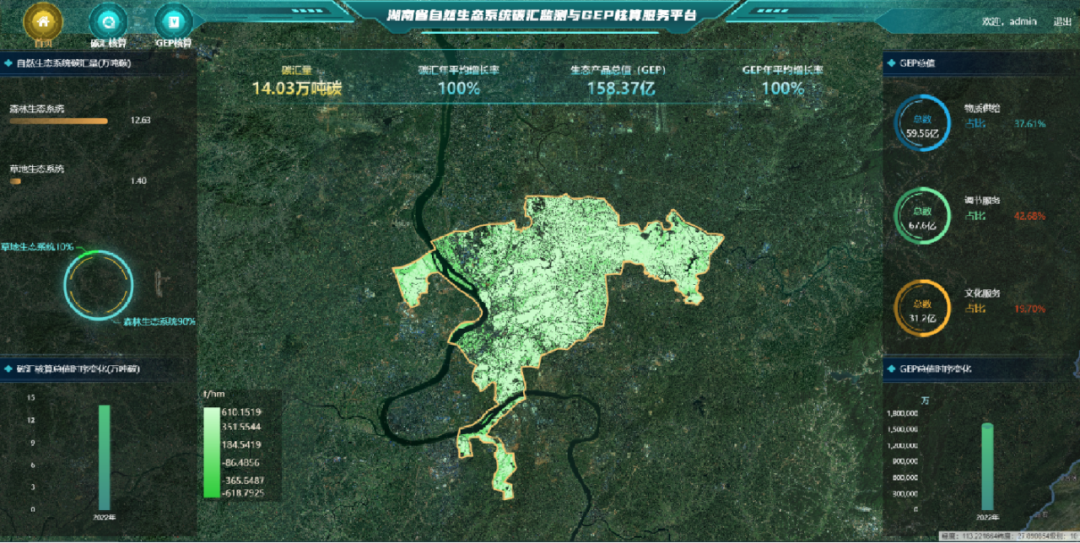Open the carbon sink accounting (碳汇核算) icon
Viewport: 1080px width, 543px height.
coord(108,21)
